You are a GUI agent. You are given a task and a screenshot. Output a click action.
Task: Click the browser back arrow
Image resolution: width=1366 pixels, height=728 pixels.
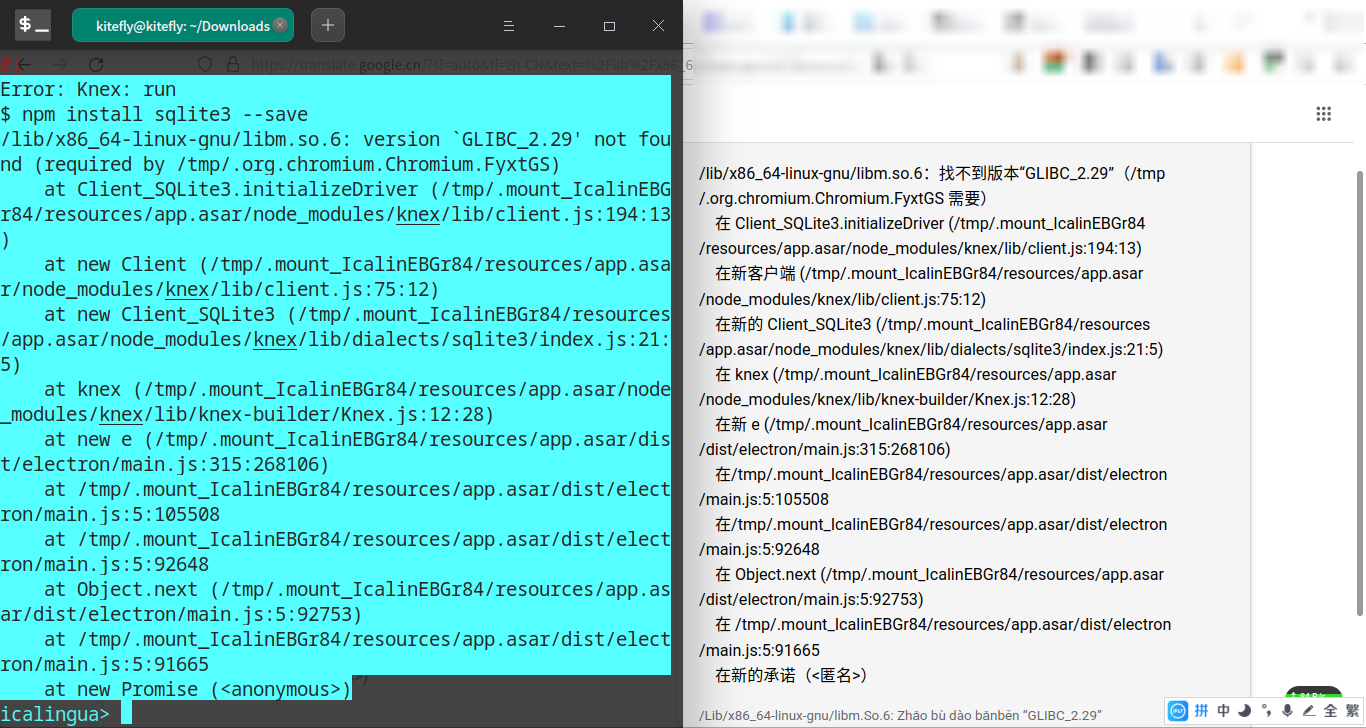[x=25, y=65]
